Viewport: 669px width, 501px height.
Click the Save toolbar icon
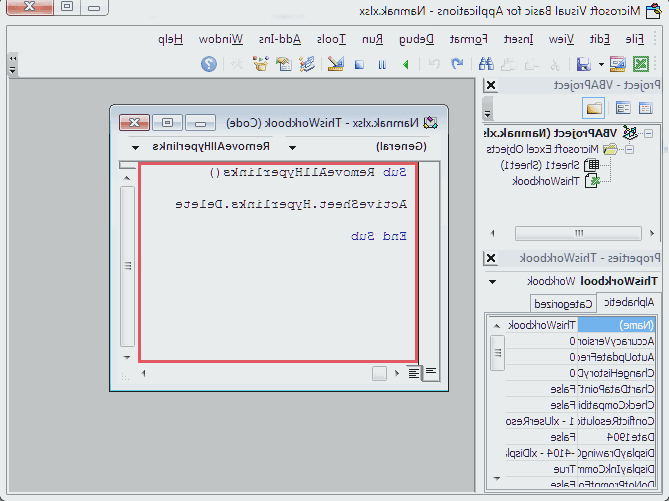point(582,64)
